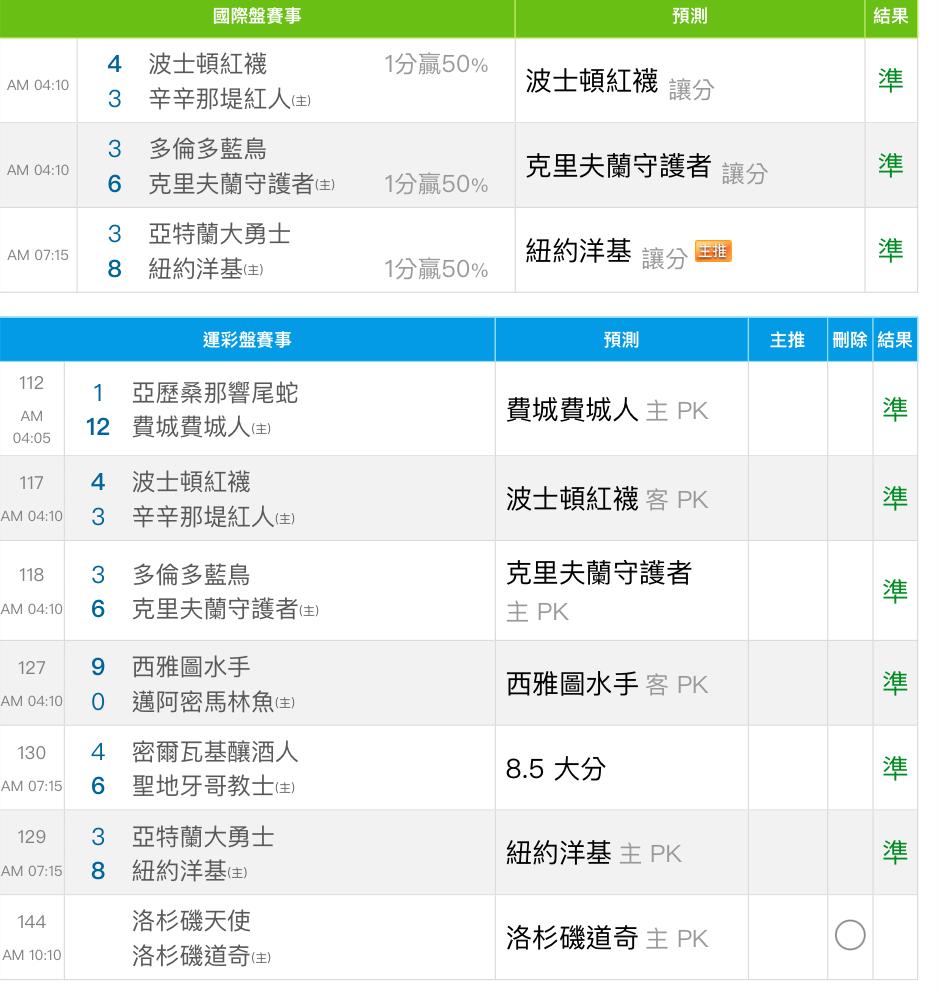Click the 刪除 column header
The width and height of the screenshot is (938, 999).
click(x=849, y=340)
